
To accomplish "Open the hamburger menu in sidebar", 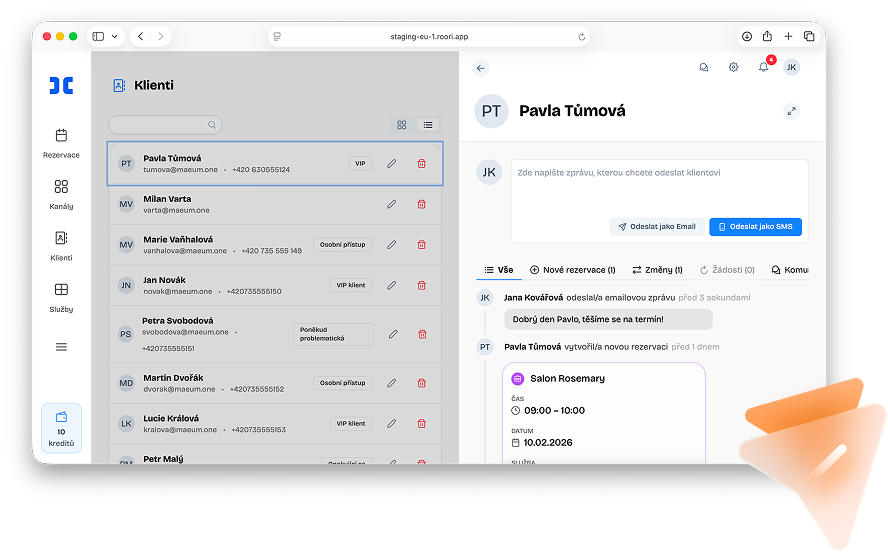I will point(61,347).
